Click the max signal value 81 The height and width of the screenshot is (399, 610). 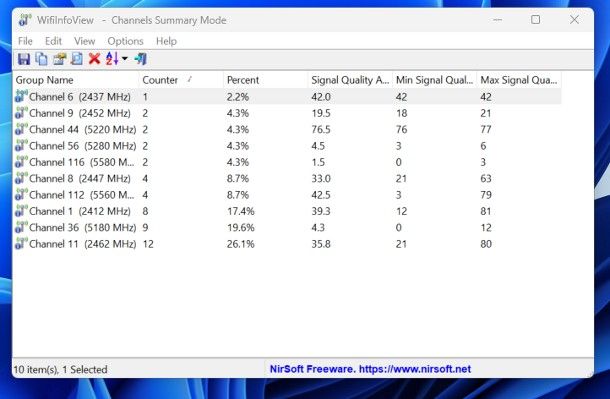[x=486, y=211]
